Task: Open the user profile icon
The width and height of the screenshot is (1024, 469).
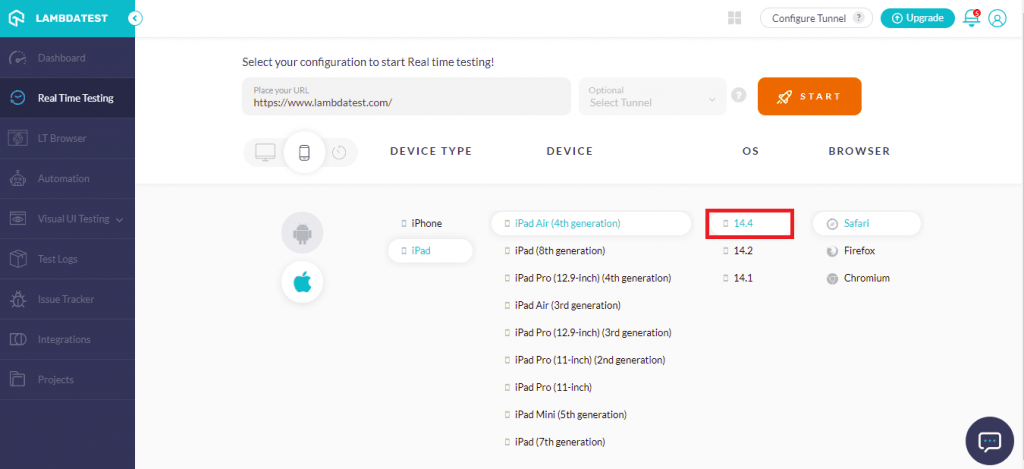Action: [x=997, y=18]
